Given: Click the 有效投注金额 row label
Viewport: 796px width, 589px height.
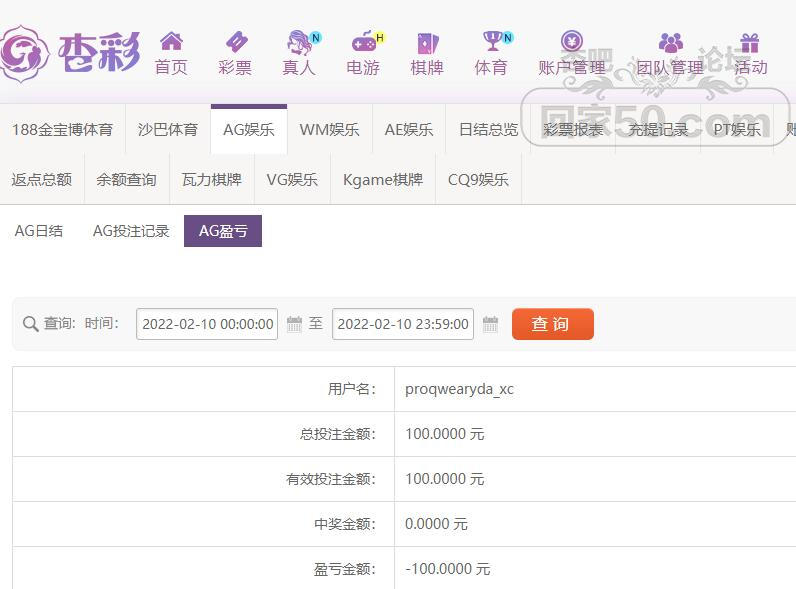Looking at the screenshot, I should click(331, 479).
